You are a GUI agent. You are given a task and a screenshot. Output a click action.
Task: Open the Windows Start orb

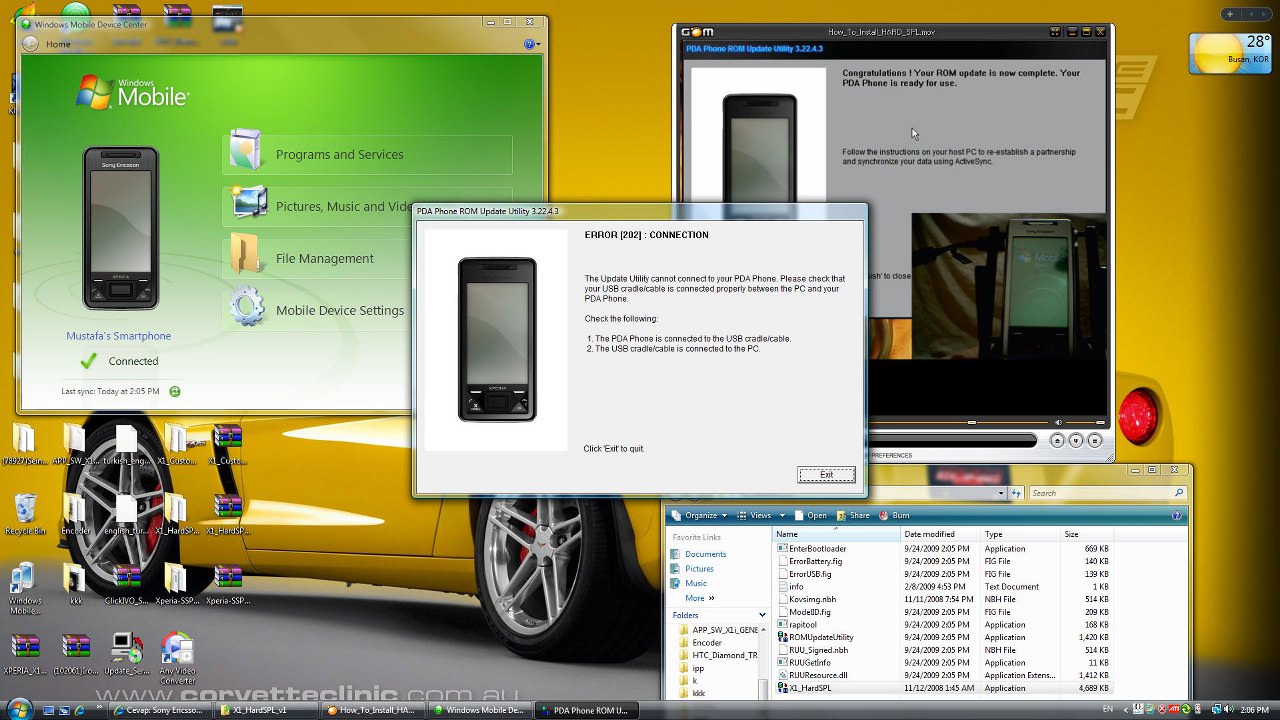pos(19,709)
